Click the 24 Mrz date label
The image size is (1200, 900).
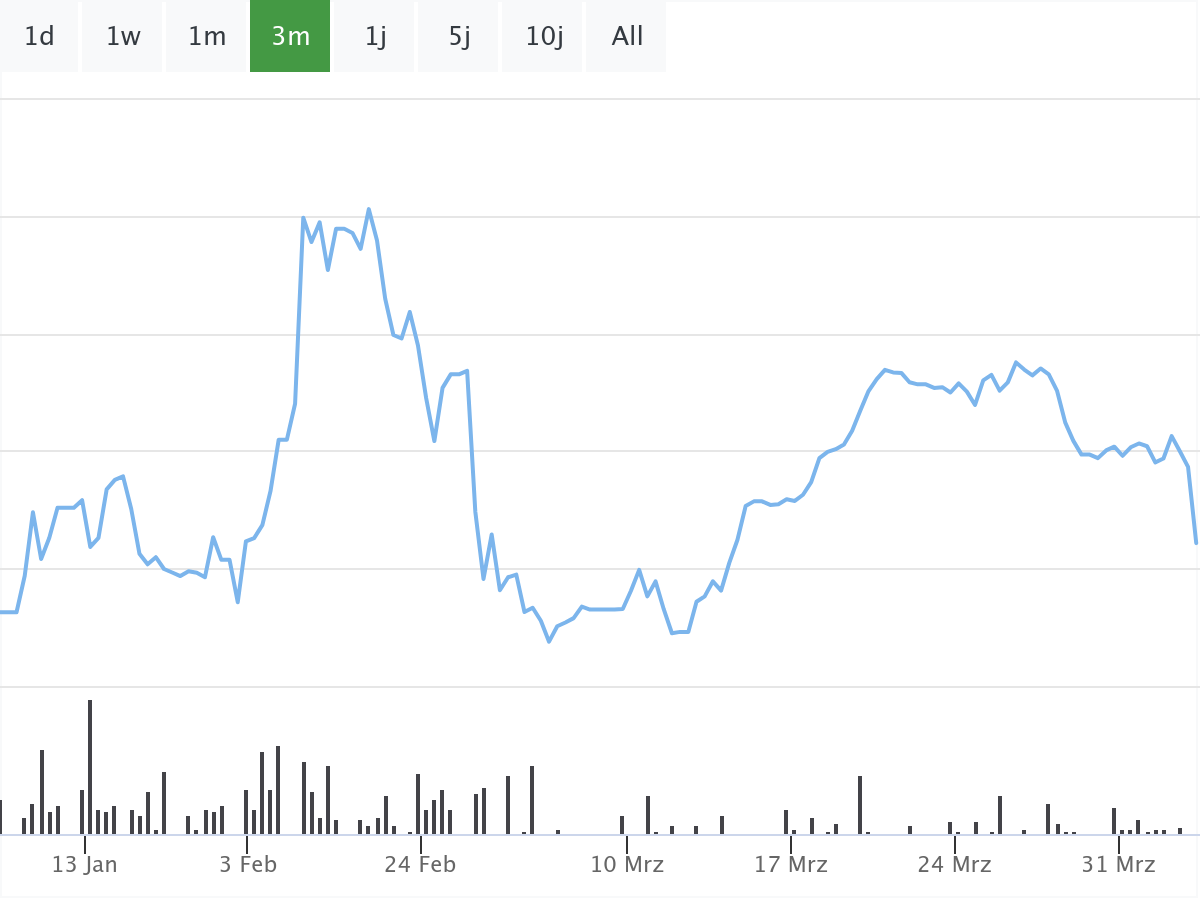[x=955, y=865]
